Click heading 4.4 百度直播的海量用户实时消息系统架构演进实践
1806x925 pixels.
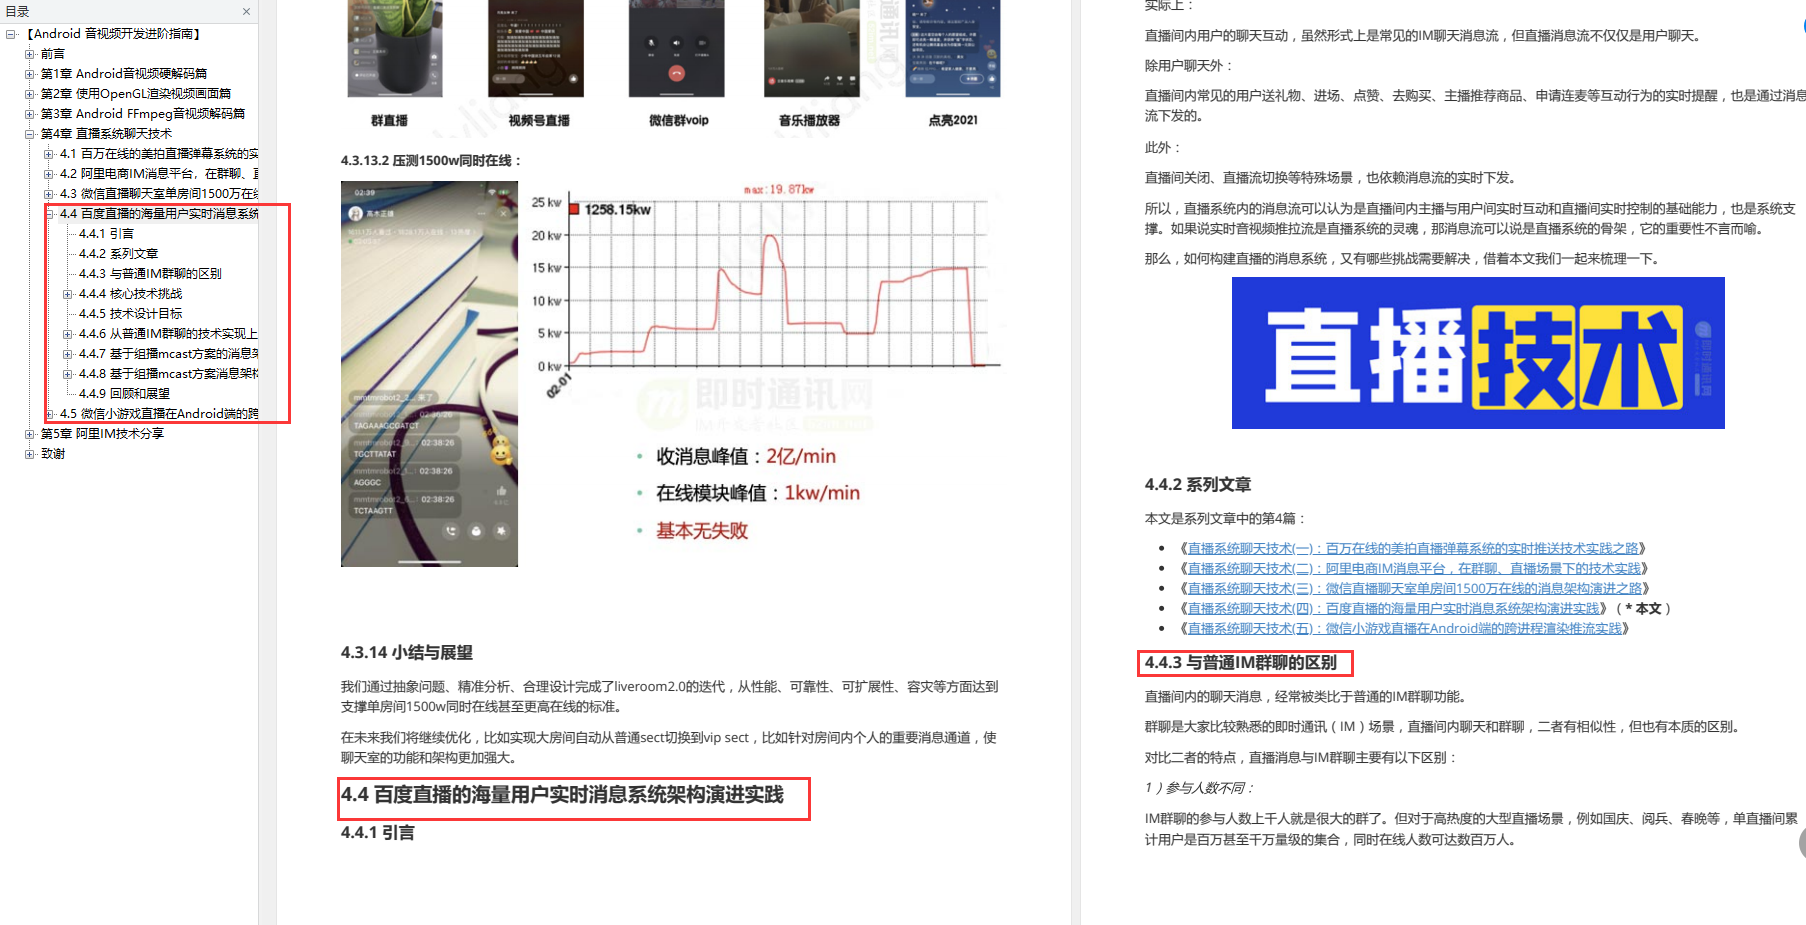[x=562, y=795]
